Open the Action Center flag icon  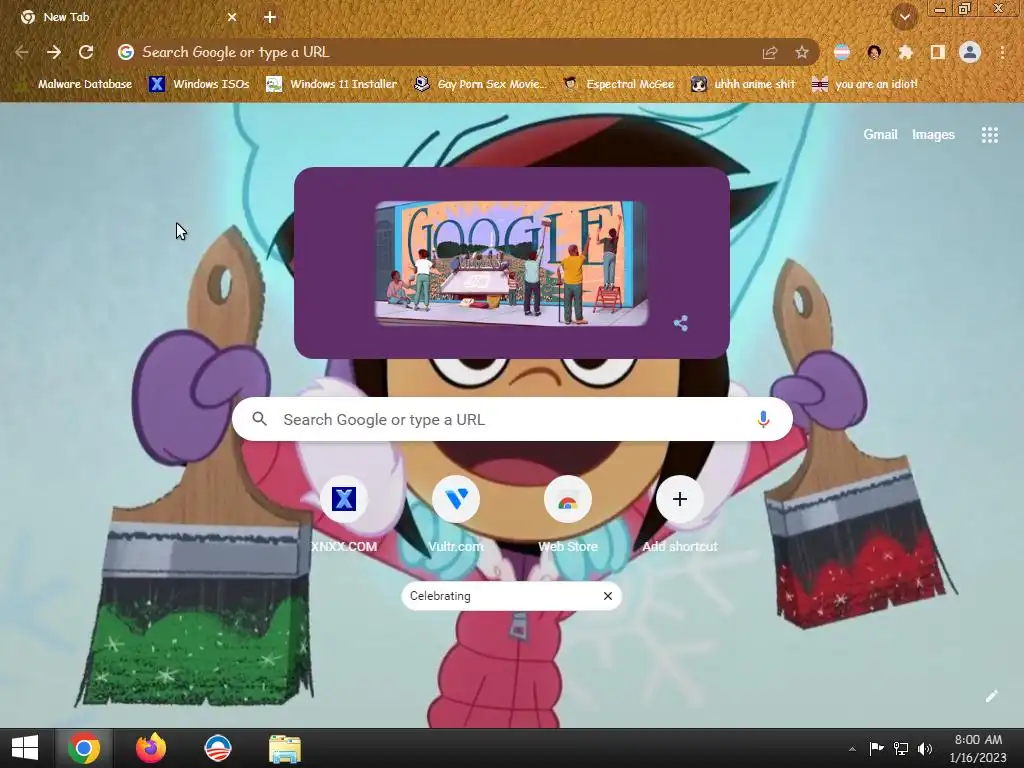(x=876, y=748)
